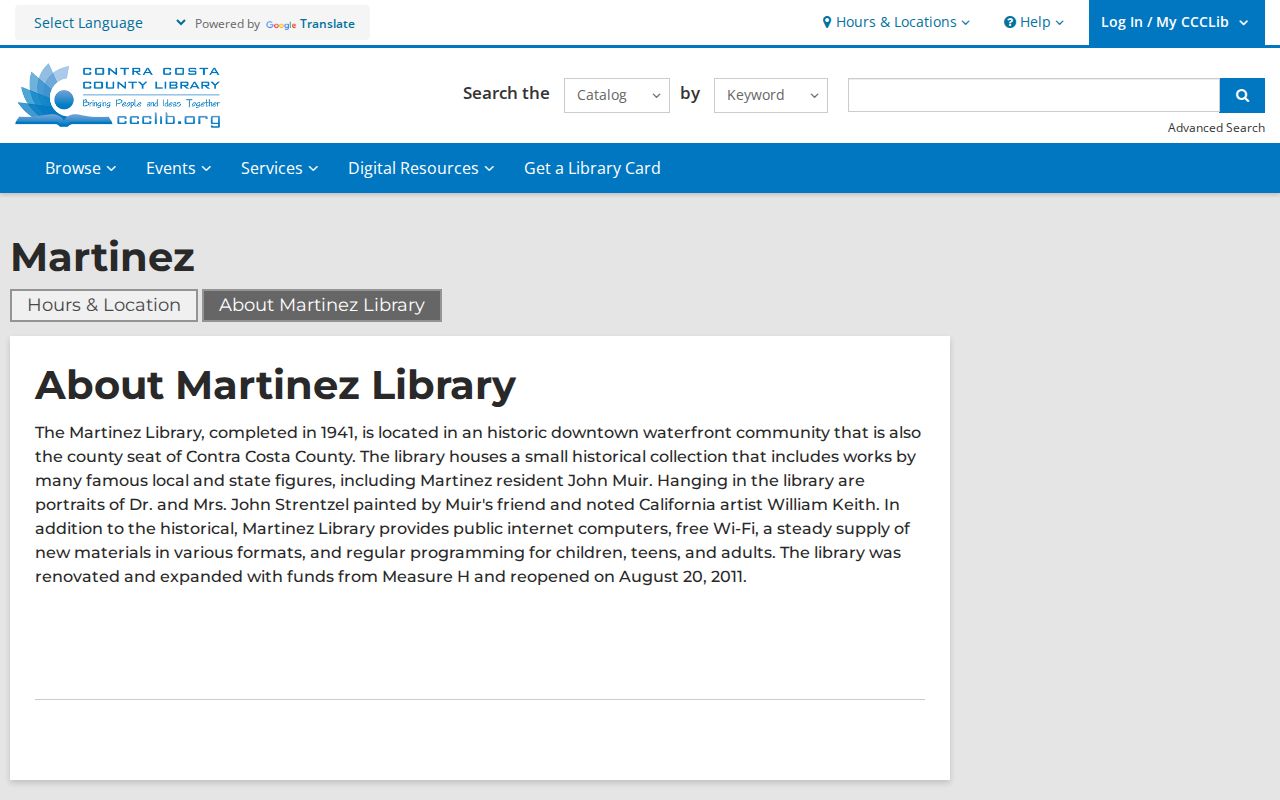Select the About Martinez Library tab

[x=322, y=305]
